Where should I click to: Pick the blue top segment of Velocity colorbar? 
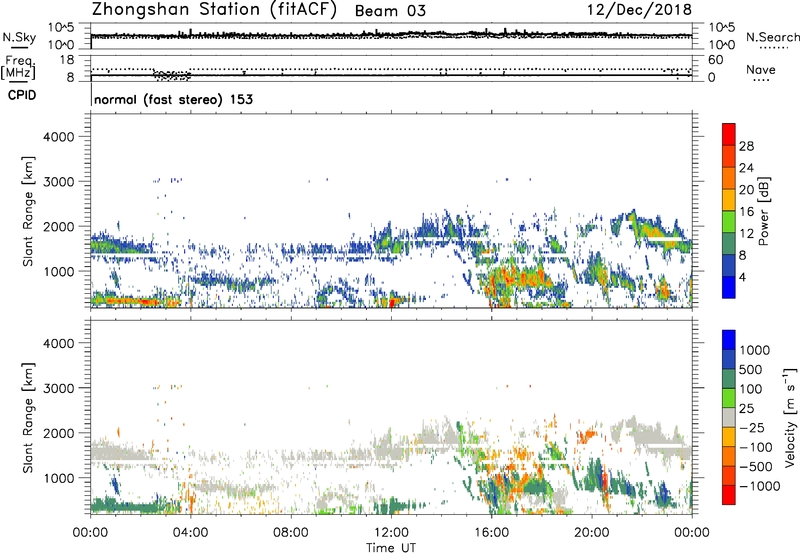pos(729,340)
